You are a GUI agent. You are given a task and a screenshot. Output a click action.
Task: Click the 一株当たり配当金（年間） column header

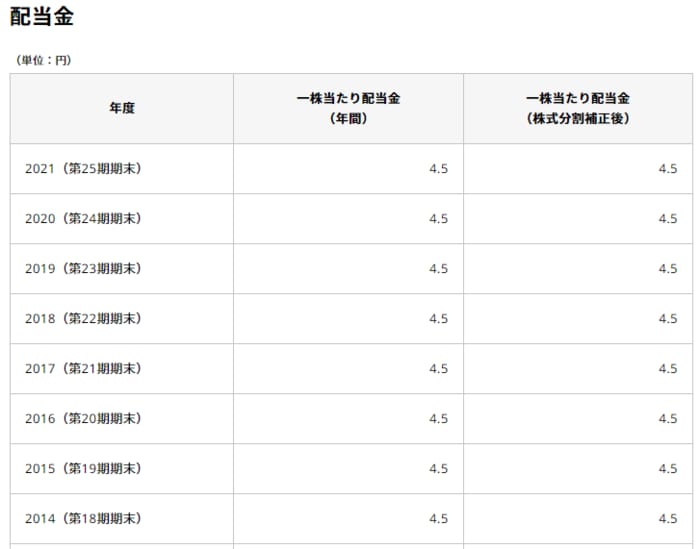coord(348,108)
